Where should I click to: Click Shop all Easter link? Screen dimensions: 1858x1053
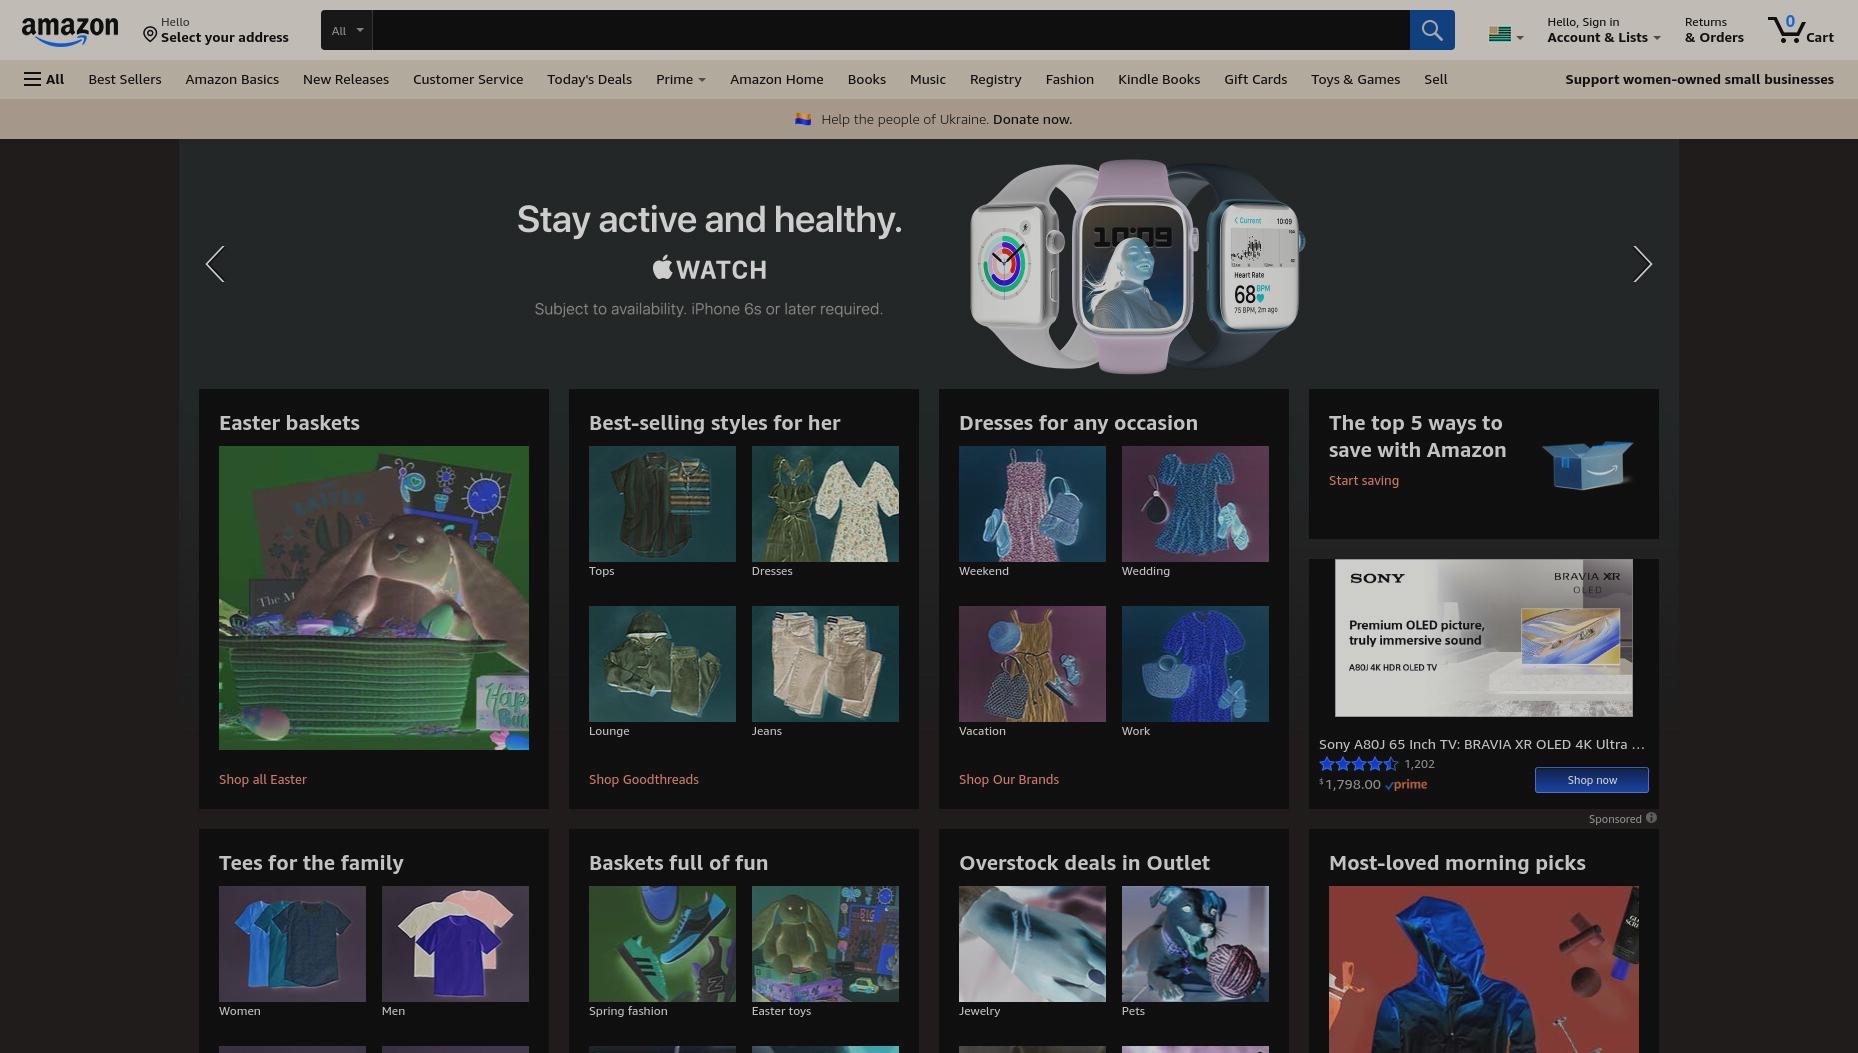(x=263, y=779)
